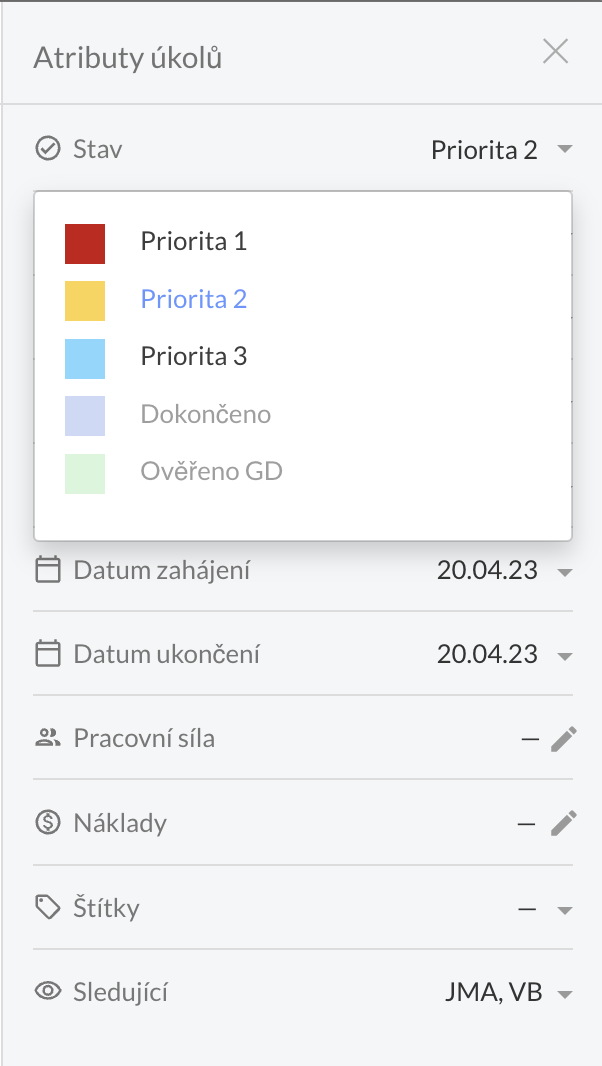This screenshot has height=1066, width=602.
Task: Click the Sledující eye icon
Action: 47,992
